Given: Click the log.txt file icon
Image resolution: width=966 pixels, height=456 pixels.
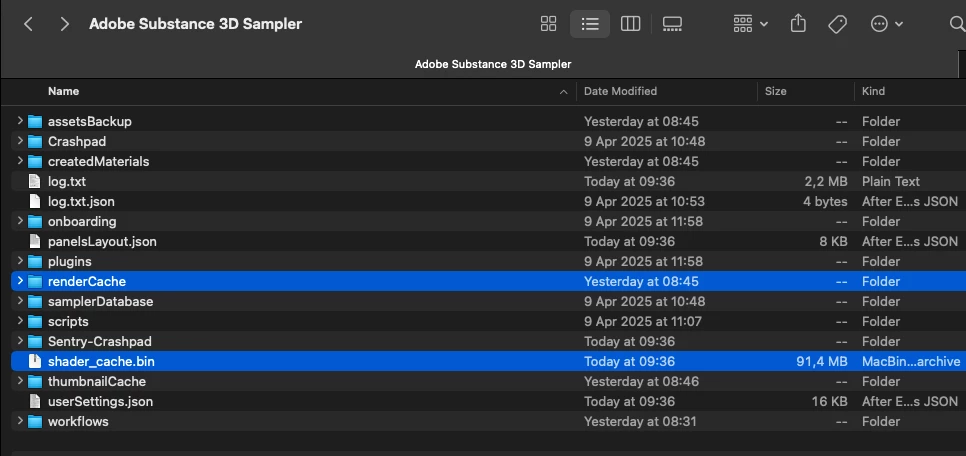Looking at the screenshot, I should [x=35, y=181].
